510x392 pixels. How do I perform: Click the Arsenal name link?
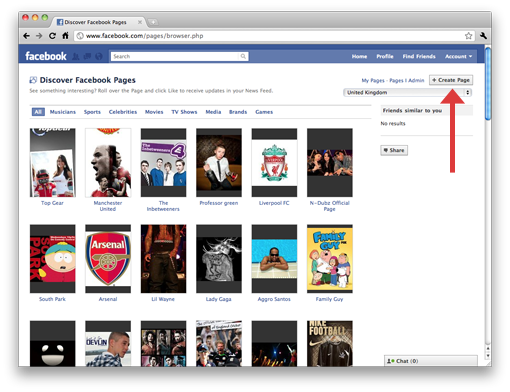(108, 299)
